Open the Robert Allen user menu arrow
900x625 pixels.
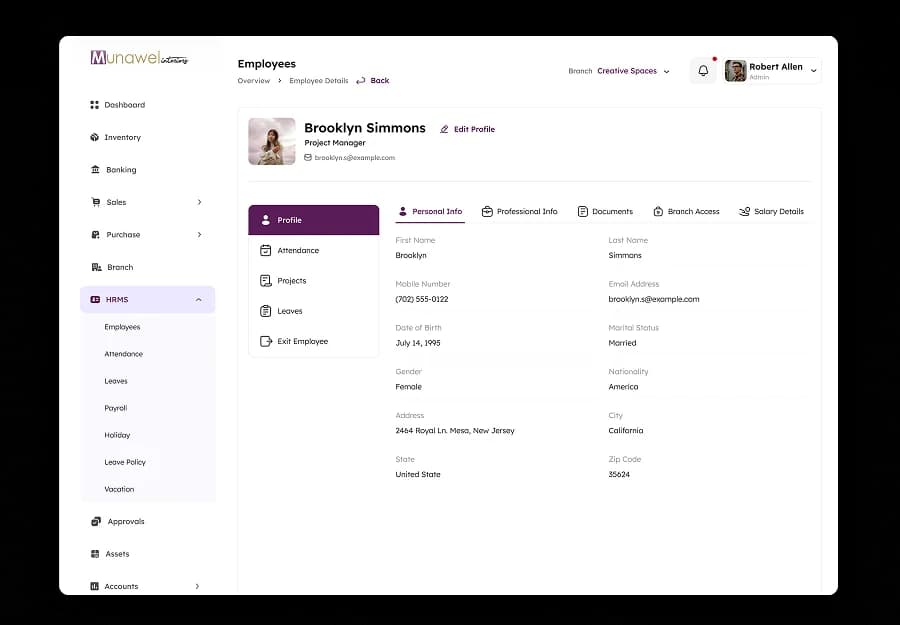click(813, 71)
